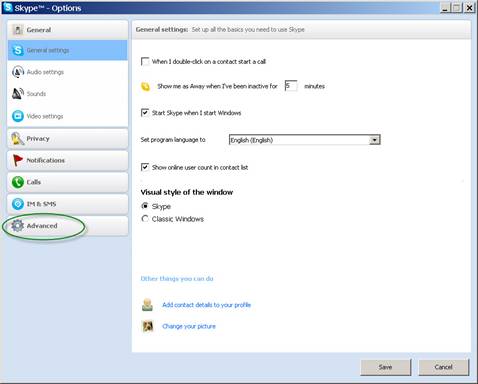Image resolution: width=478 pixels, height=384 pixels.
Task: Expand the Calls section
Action: 68,182
